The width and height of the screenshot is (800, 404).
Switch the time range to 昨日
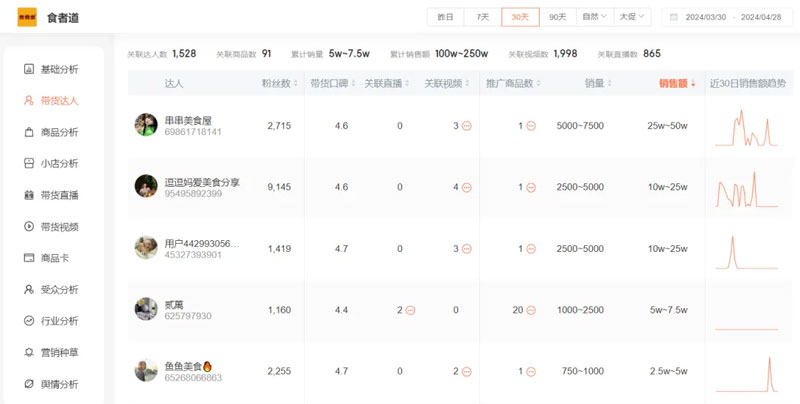[x=446, y=17]
